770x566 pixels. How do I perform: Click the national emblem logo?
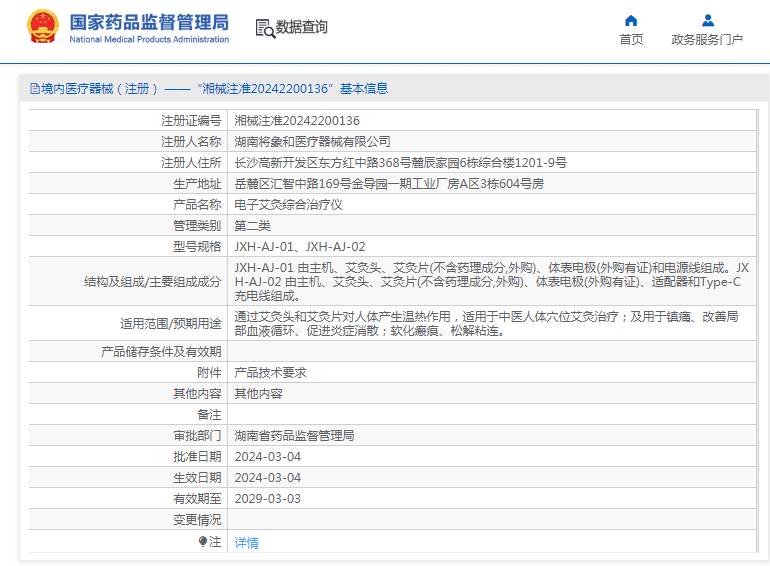[43, 27]
